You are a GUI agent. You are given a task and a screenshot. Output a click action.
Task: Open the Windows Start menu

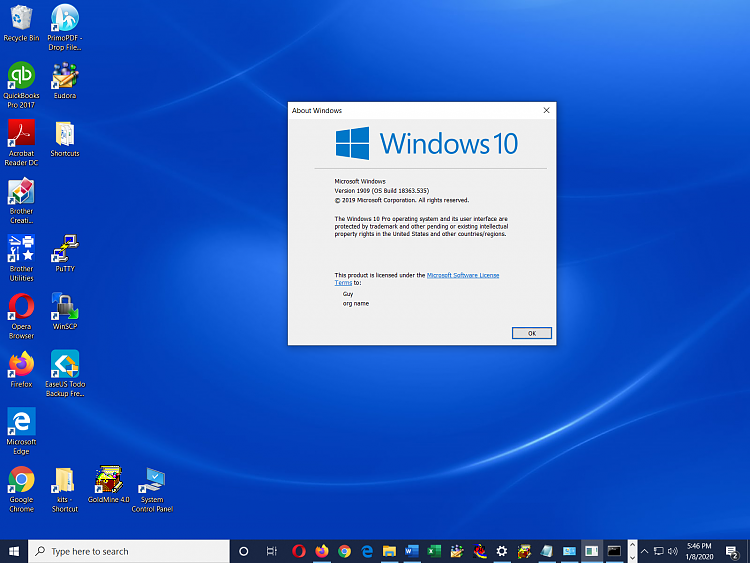[x=14, y=552]
